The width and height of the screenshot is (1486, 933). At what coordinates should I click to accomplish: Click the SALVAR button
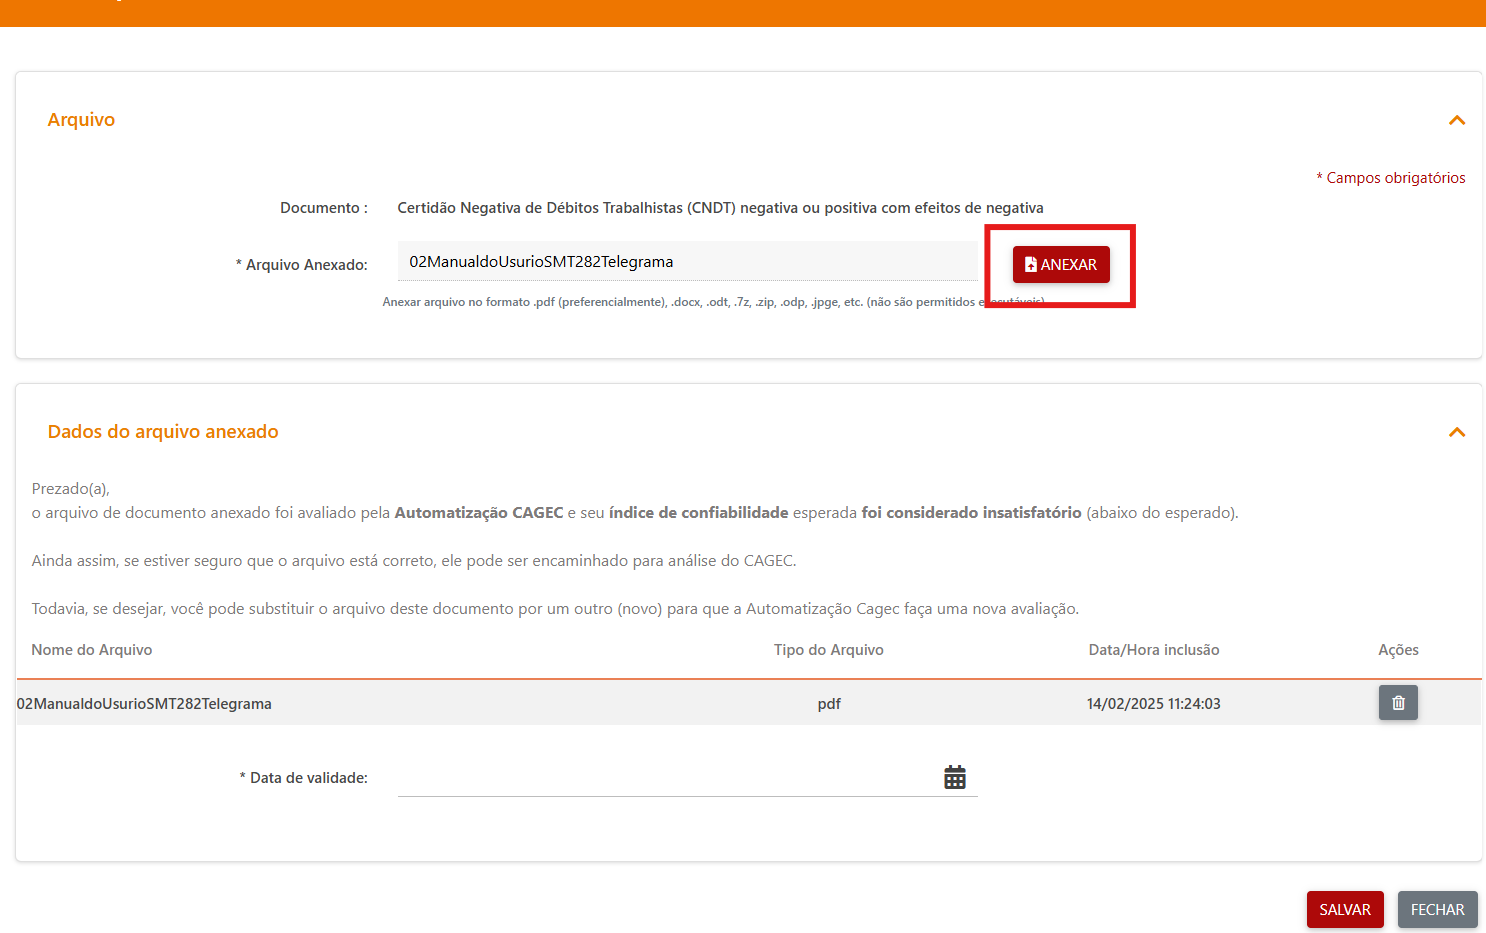click(x=1344, y=909)
